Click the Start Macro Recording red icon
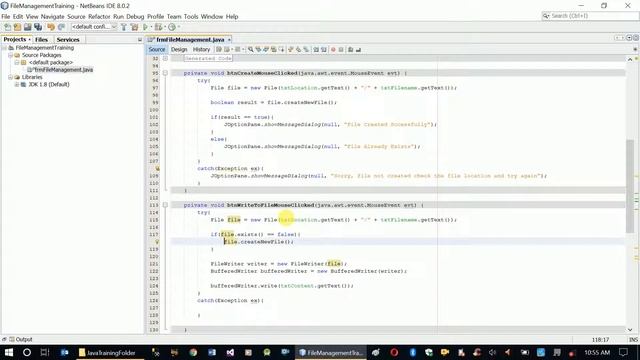 click(333, 49)
